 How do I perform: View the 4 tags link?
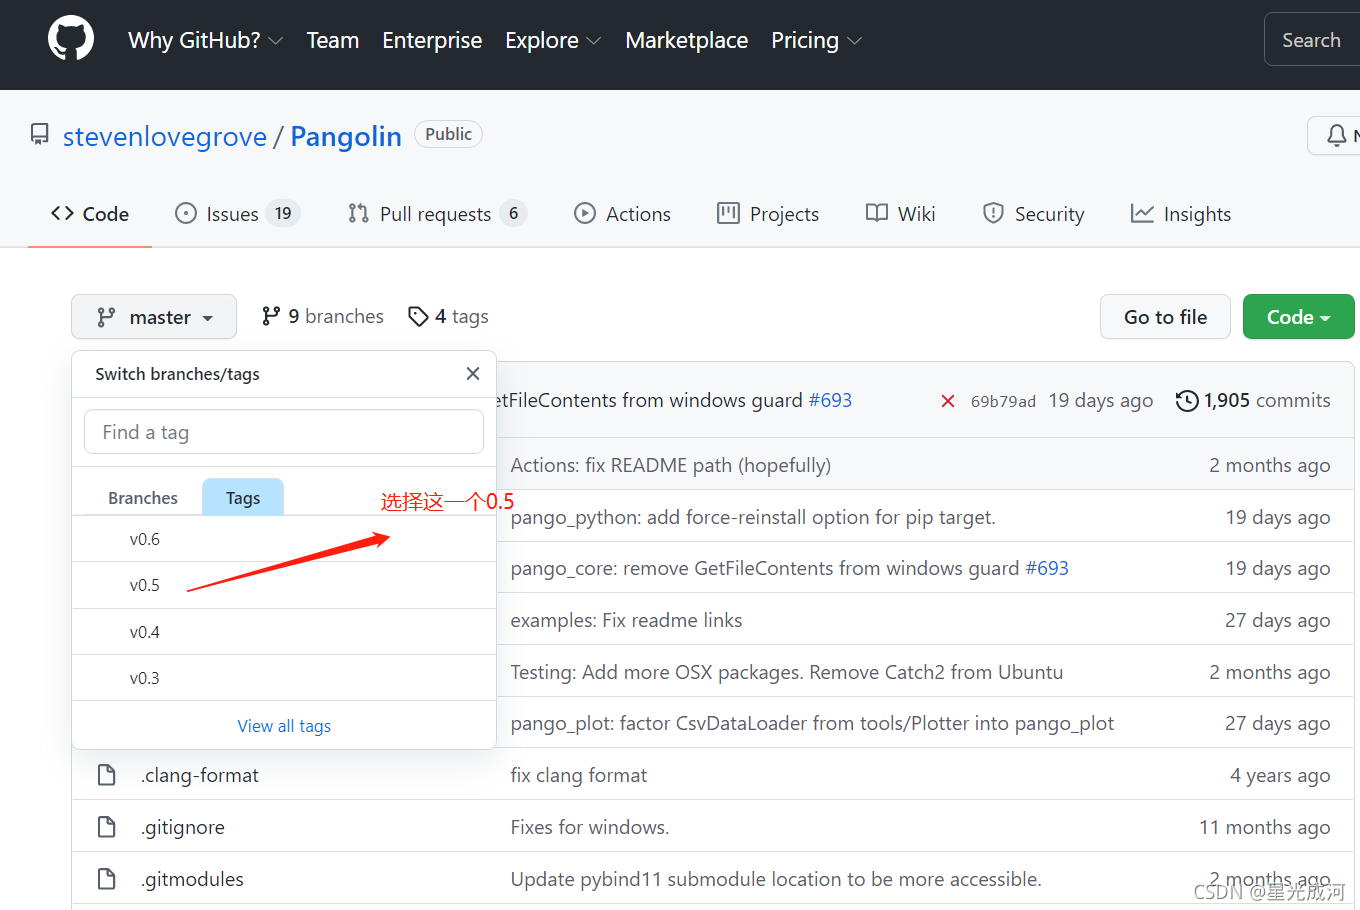[x=449, y=316]
